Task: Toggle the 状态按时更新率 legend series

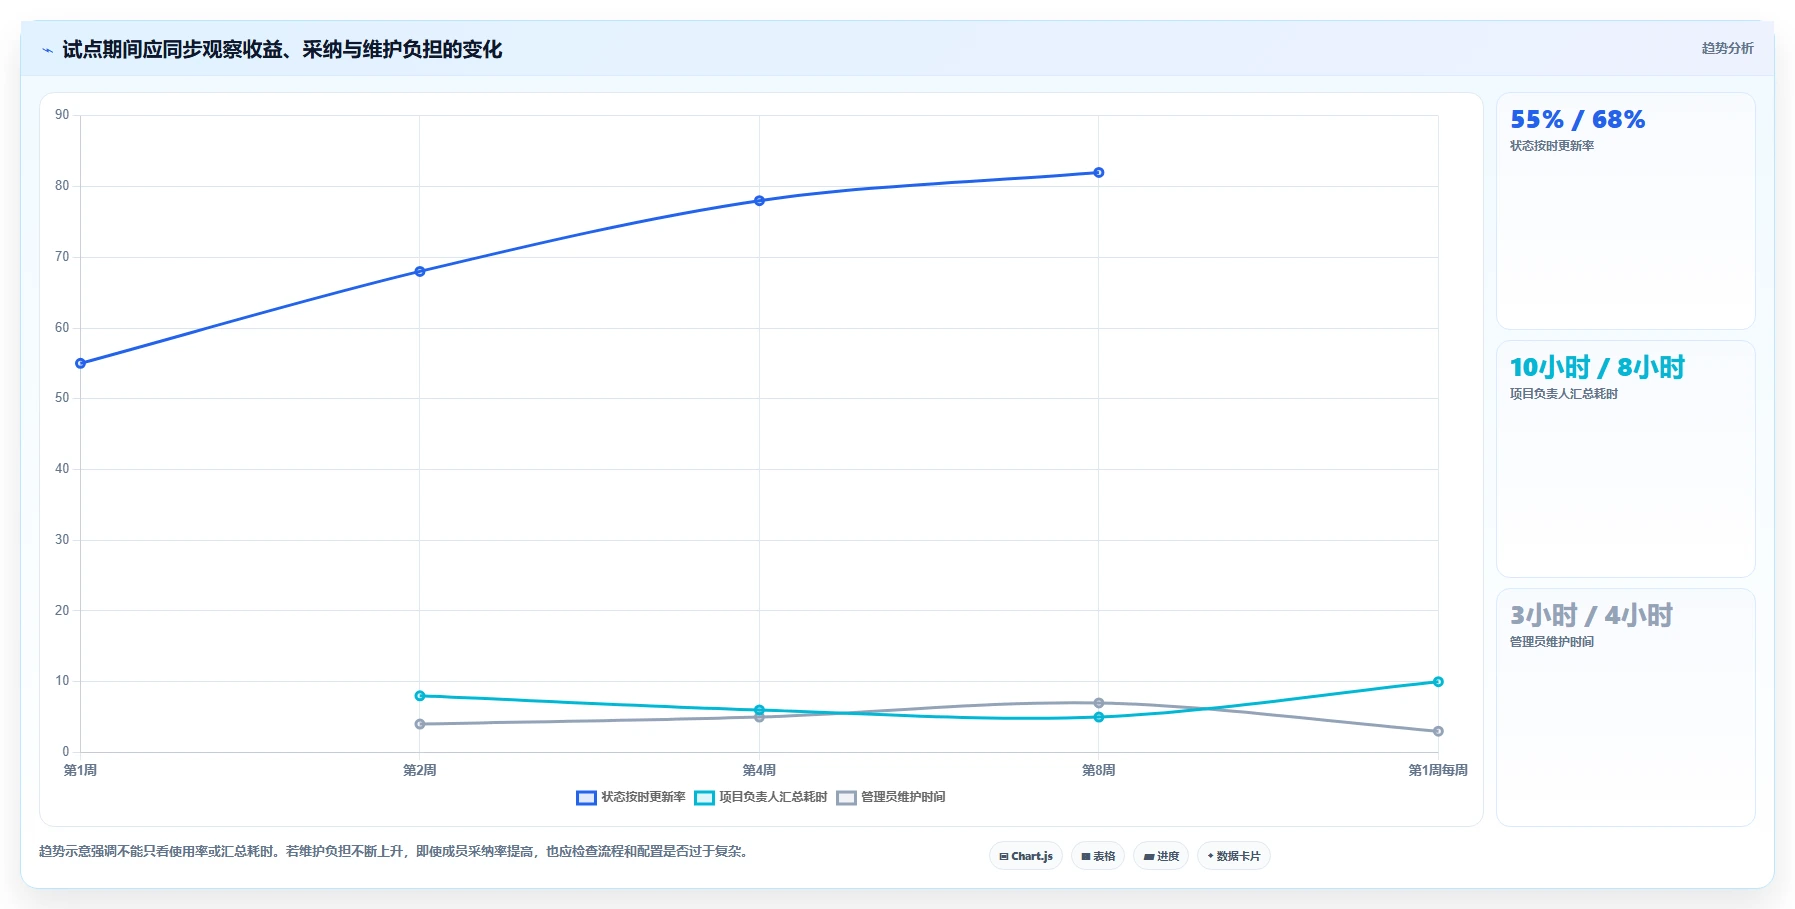Action: click(631, 797)
